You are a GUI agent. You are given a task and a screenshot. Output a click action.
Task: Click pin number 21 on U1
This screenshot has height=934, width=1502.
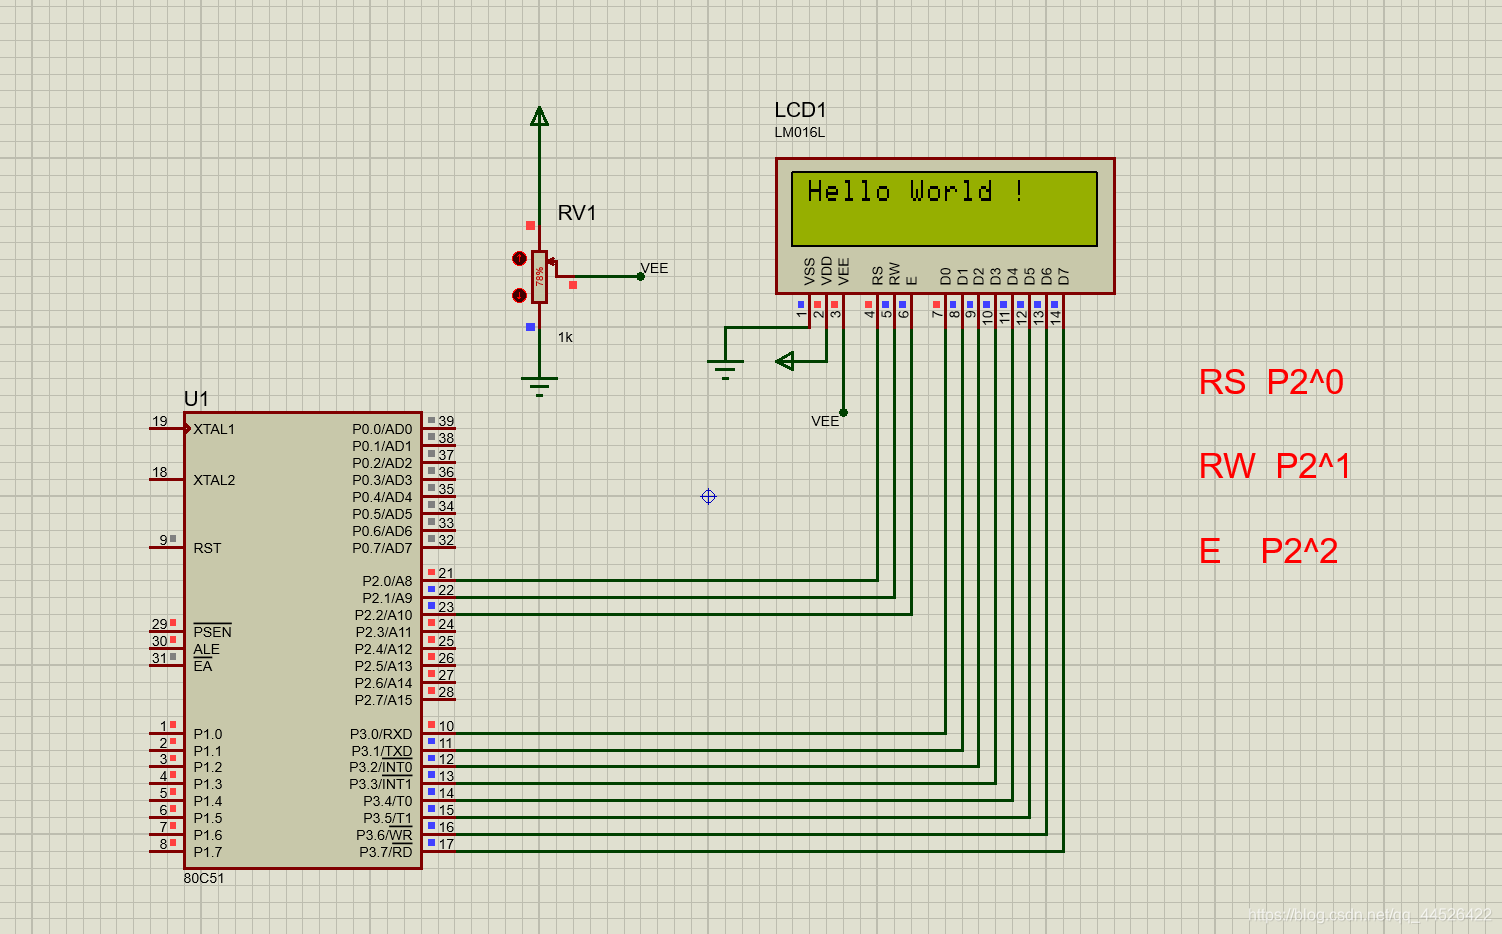click(x=446, y=573)
